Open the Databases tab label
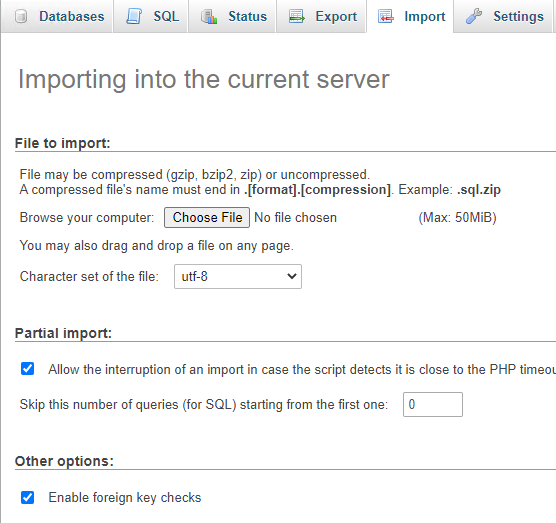The image size is (556, 523). coord(72,16)
